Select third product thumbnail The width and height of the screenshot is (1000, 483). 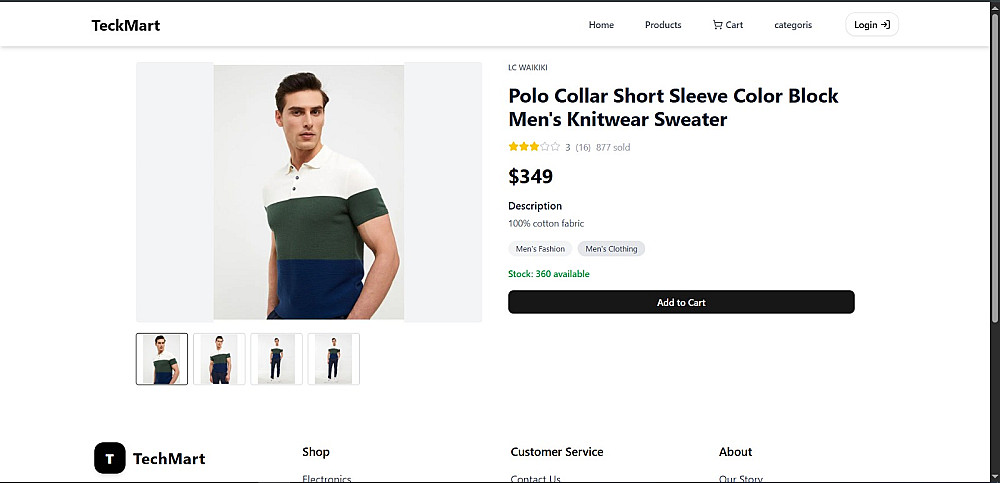coord(276,359)
